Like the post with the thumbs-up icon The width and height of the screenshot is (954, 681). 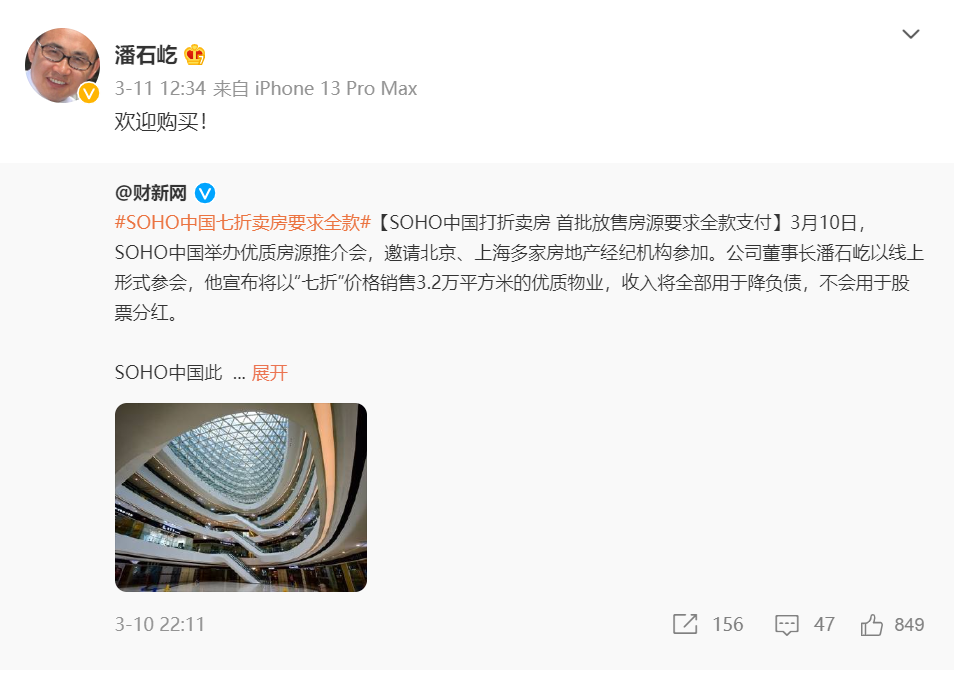[x=871, y=624]
